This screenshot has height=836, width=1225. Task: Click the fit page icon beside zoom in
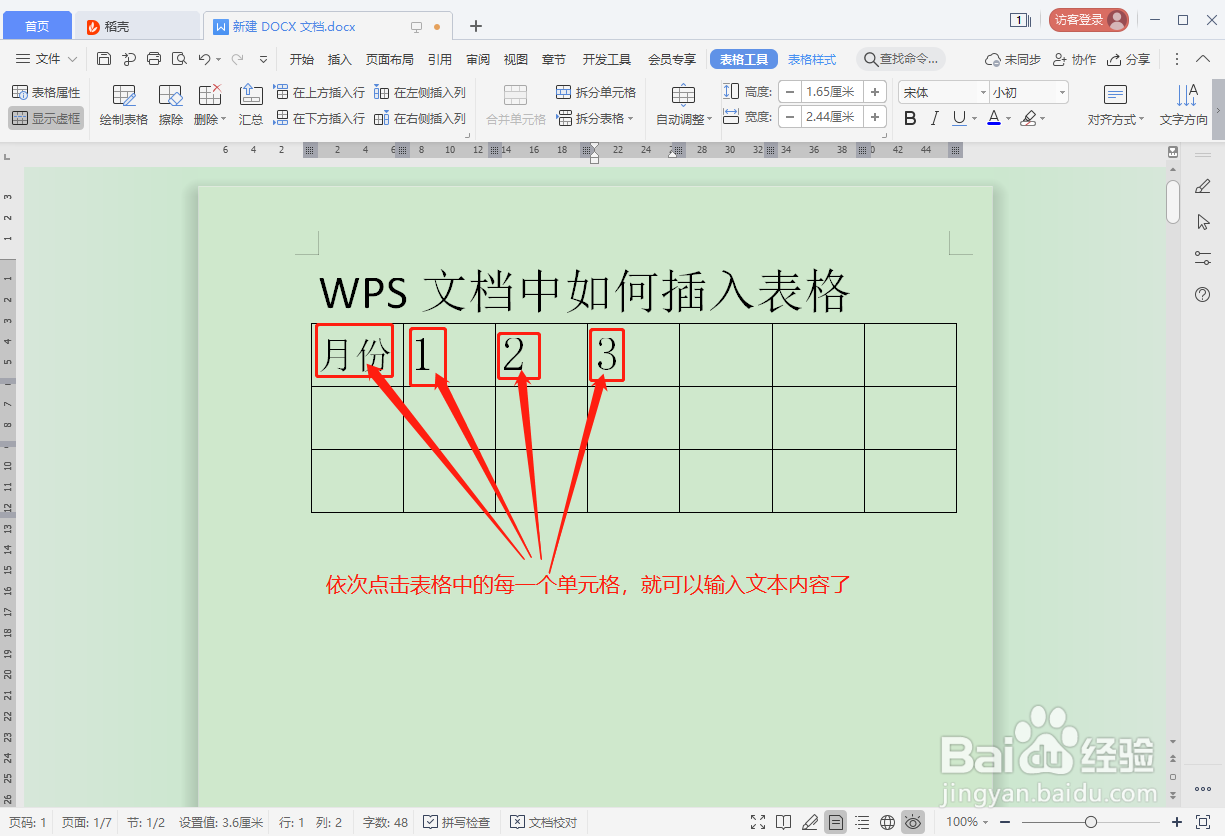(1204, 822)
